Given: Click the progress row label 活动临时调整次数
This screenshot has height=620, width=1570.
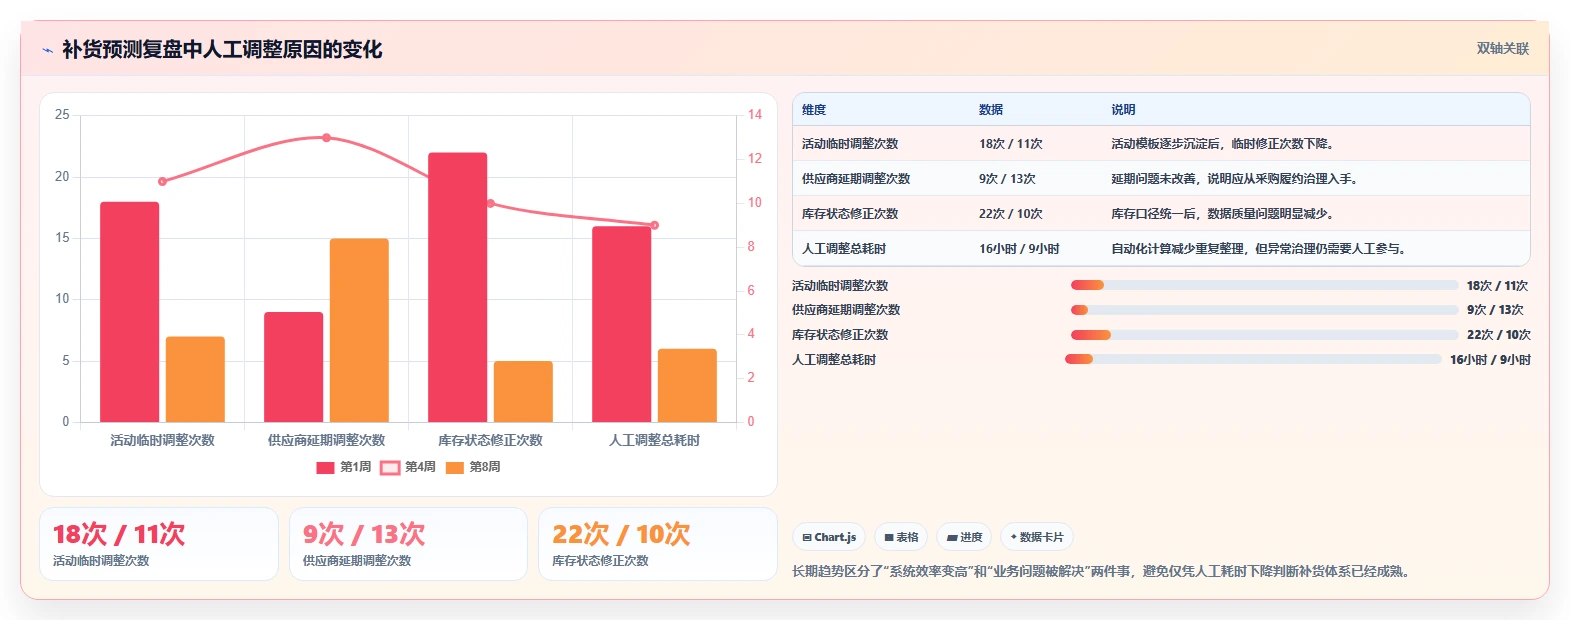Looking at the screenshot, I should coord(840,286).
